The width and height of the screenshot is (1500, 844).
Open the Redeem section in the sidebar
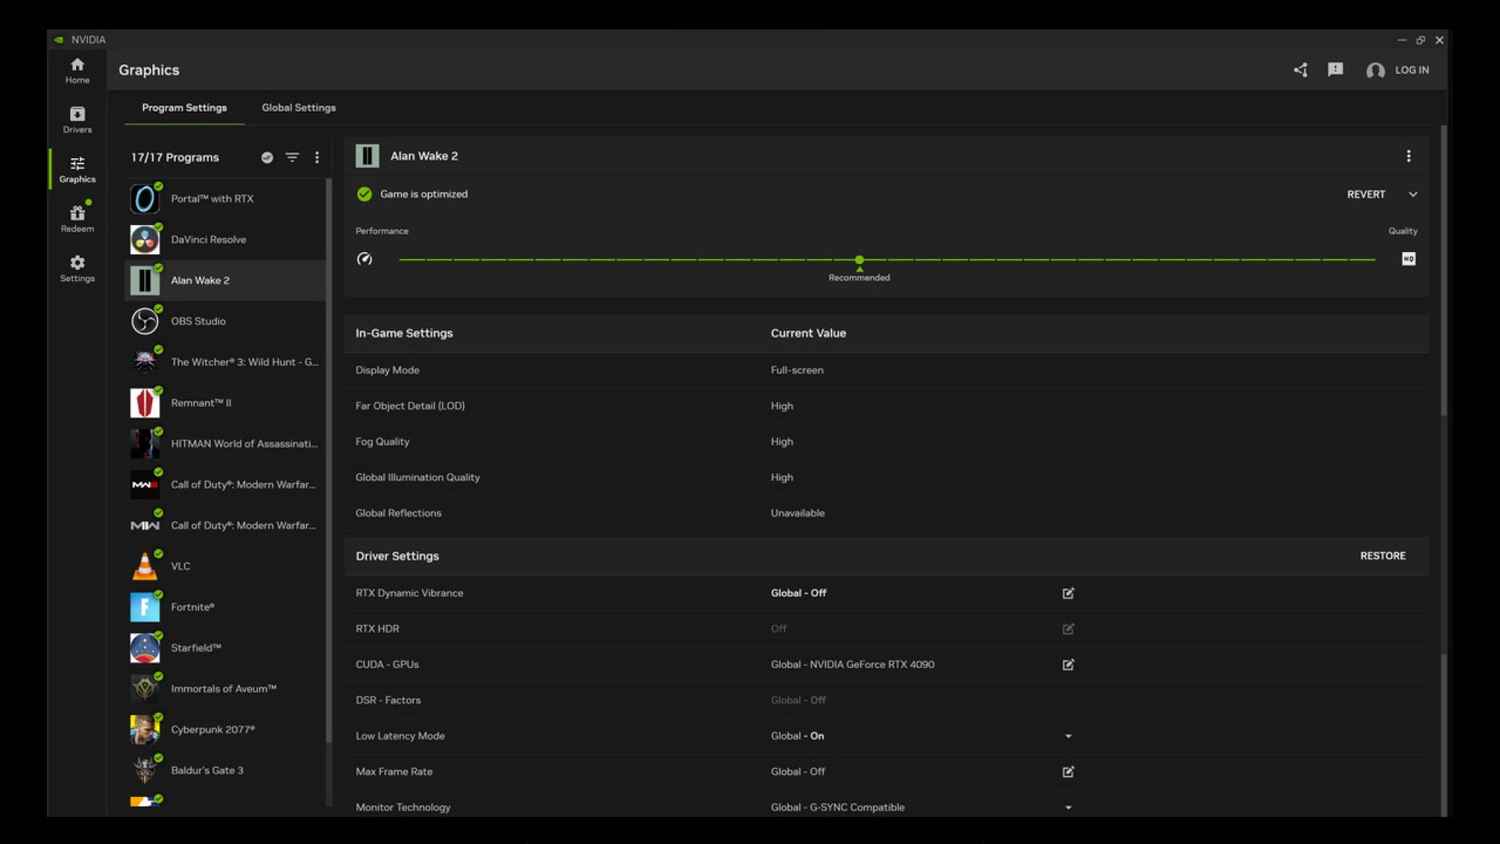[x=77, y=218]
